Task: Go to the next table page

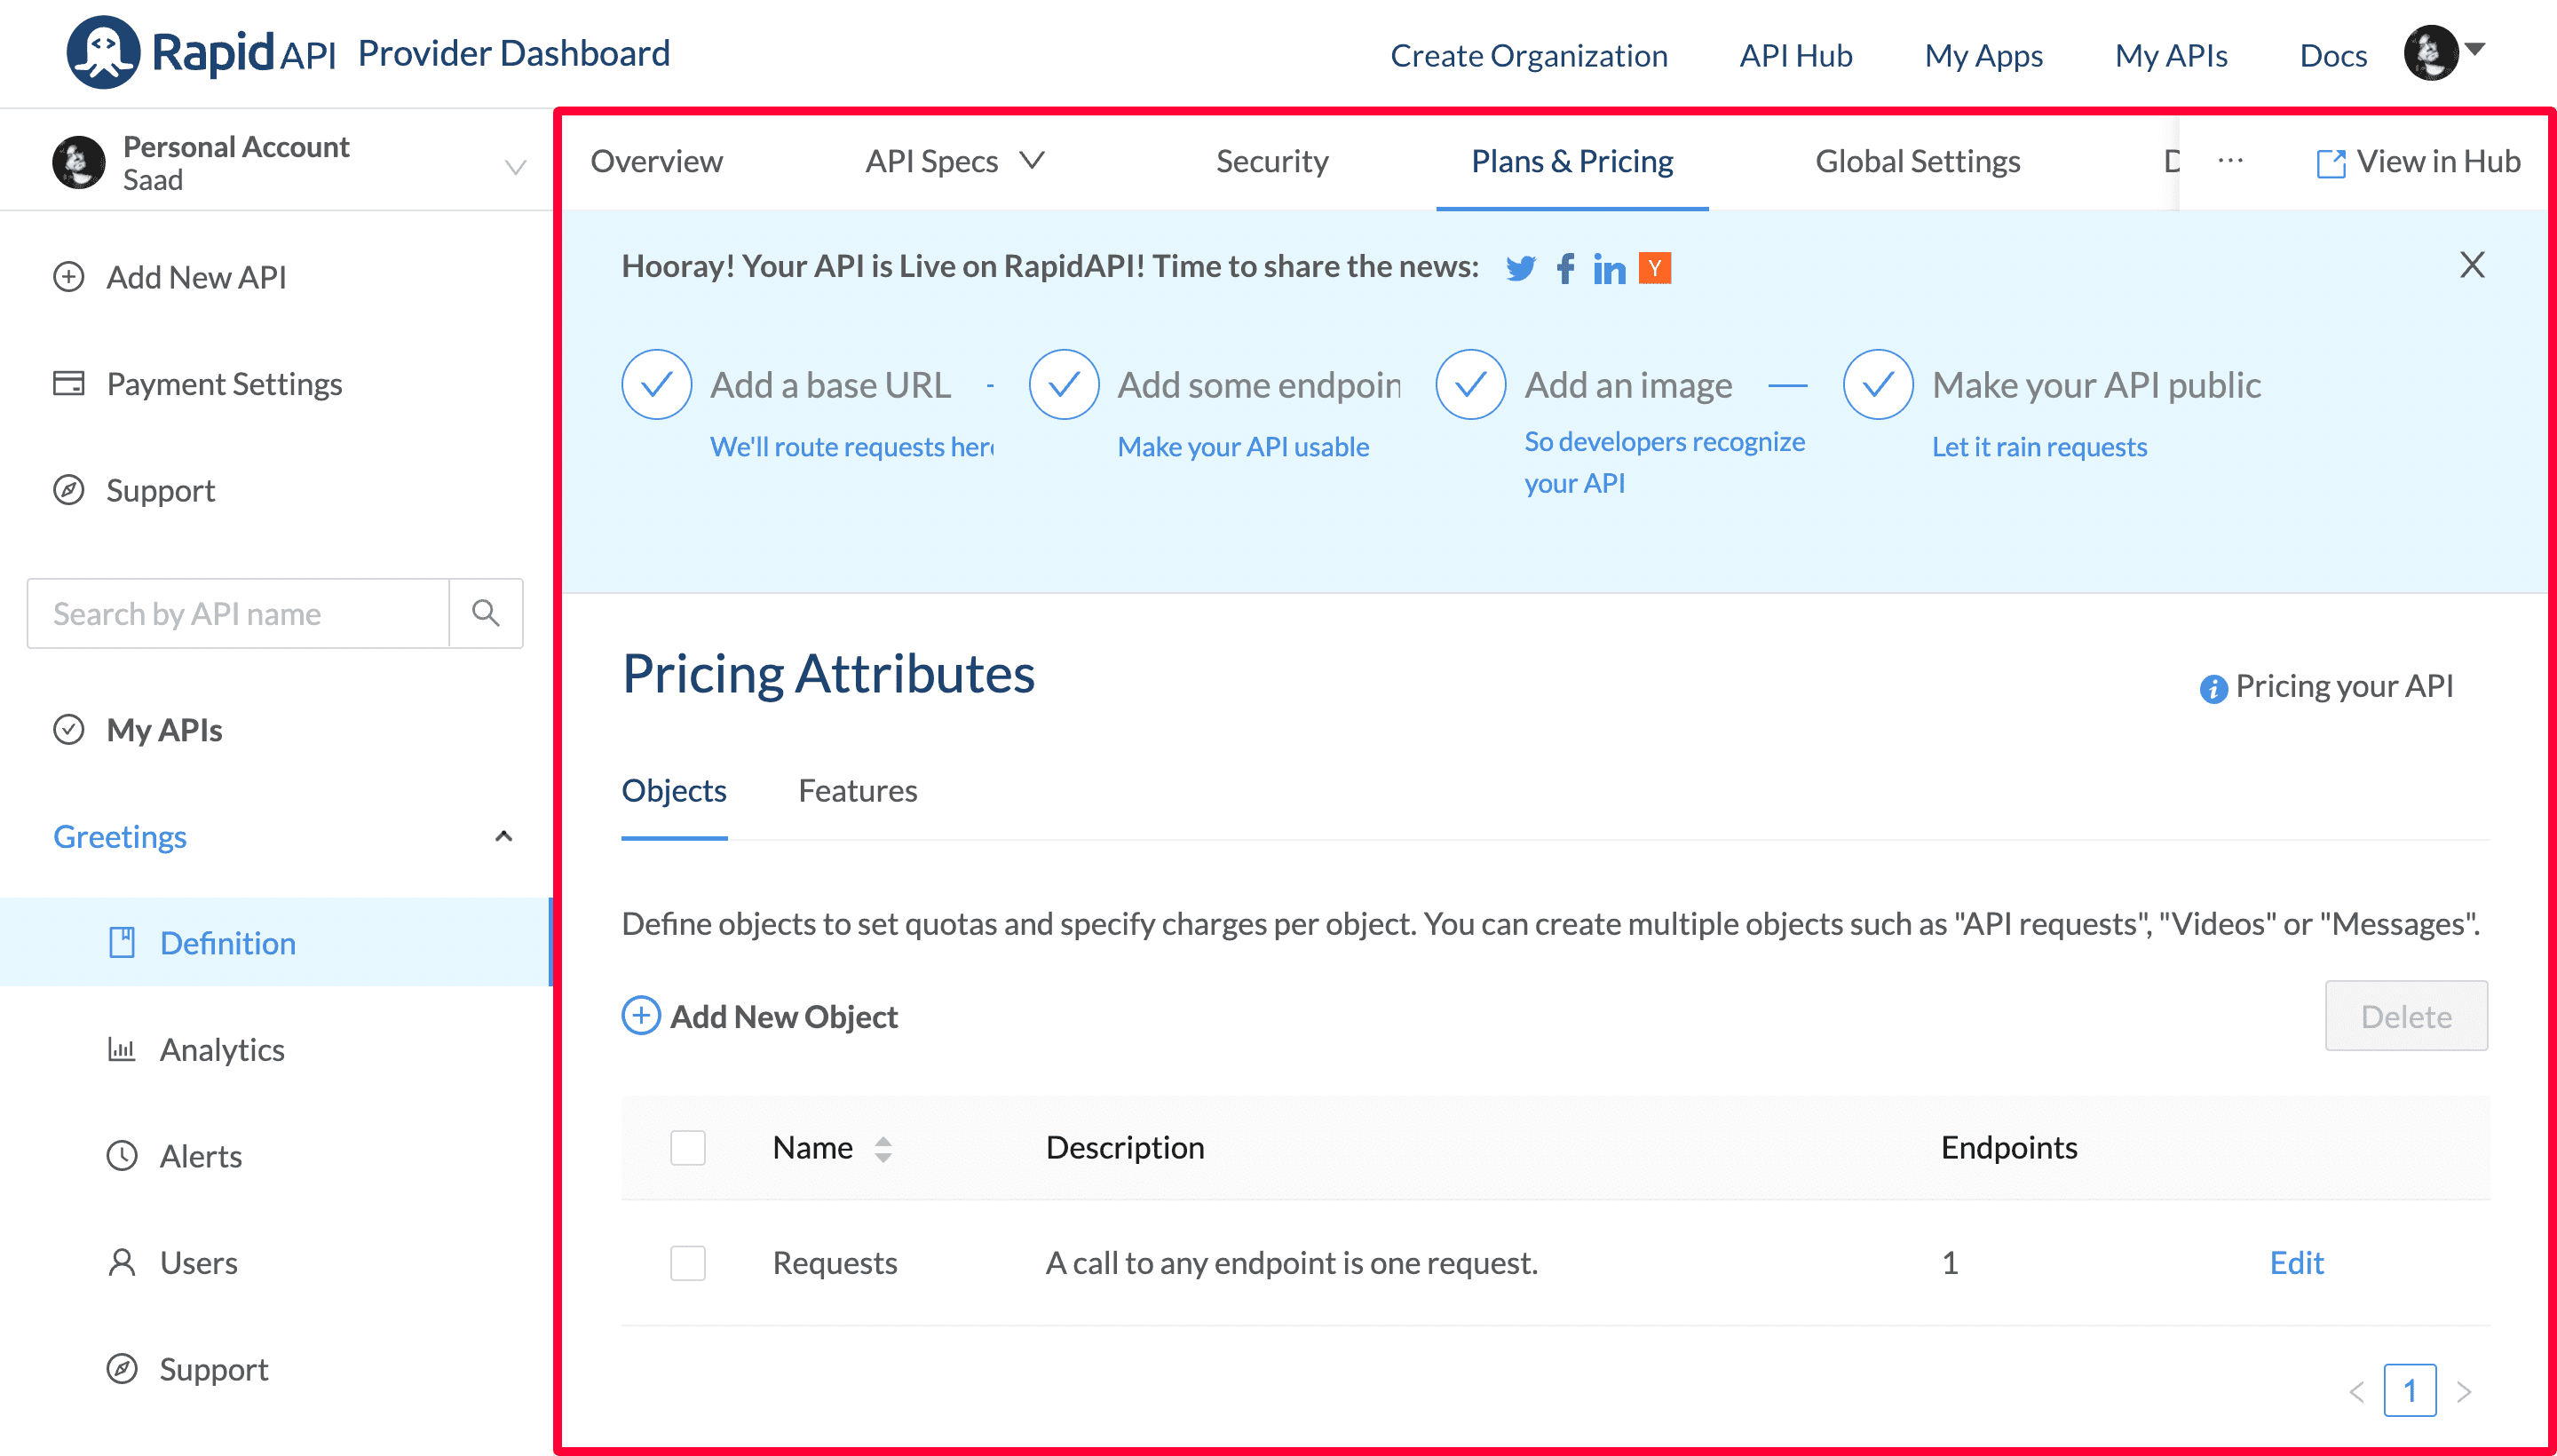Action: click(2464, 1391)
